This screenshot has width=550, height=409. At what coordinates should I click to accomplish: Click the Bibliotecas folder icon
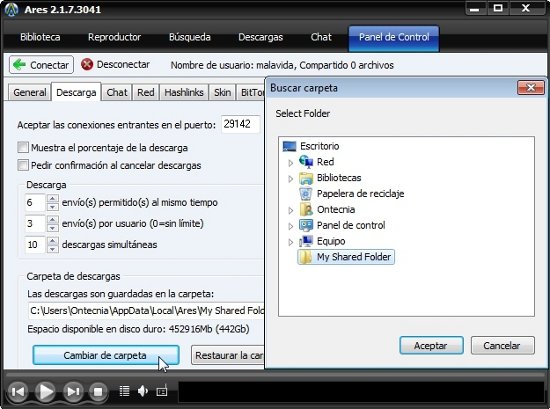(306, 178)
